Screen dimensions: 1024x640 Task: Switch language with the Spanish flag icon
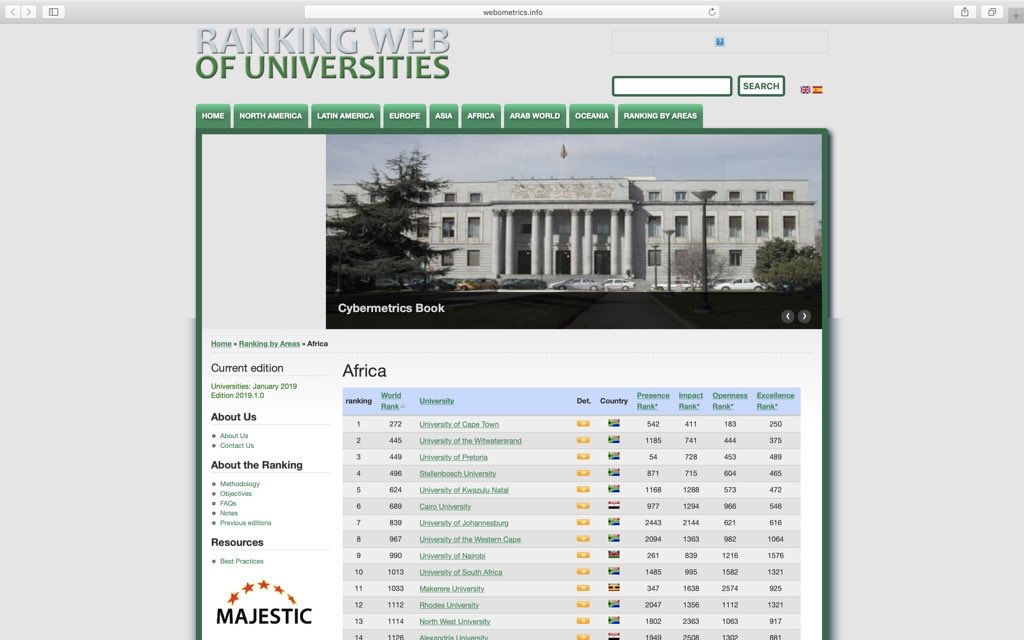click(x=817, y=89)
